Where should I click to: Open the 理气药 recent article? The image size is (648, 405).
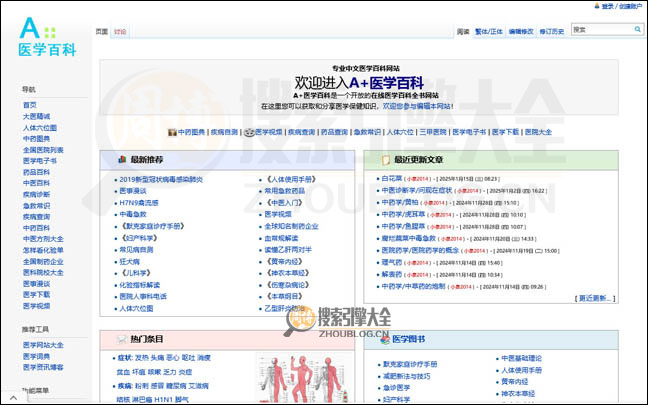point(392,262)
